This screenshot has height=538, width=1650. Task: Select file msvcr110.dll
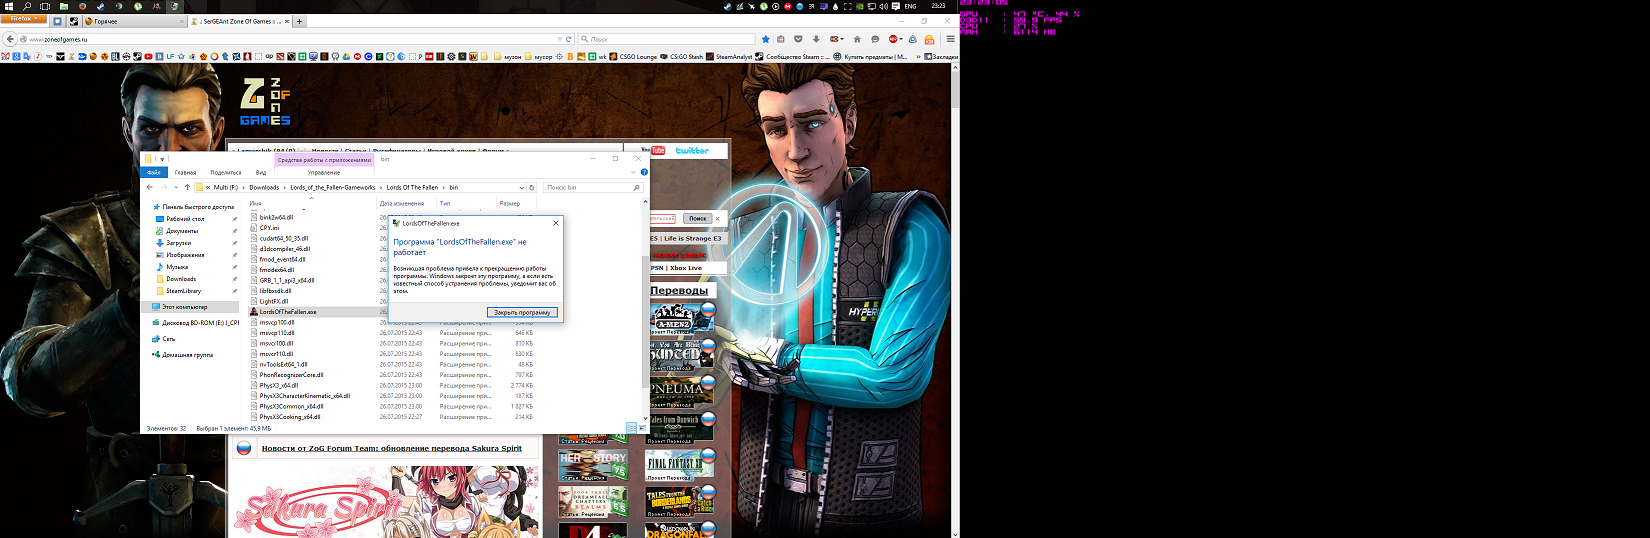[x=276, y=354]
